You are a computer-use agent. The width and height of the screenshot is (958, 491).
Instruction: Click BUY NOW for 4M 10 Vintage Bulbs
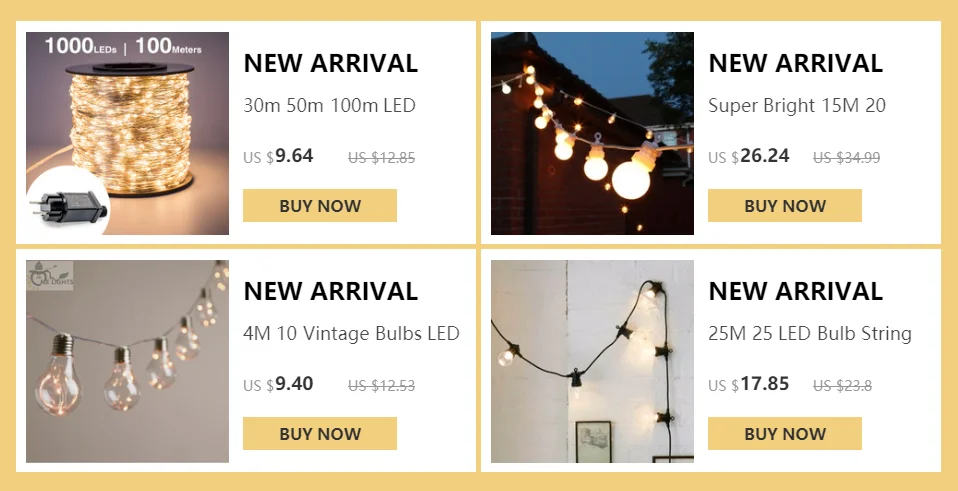[320, 434]
